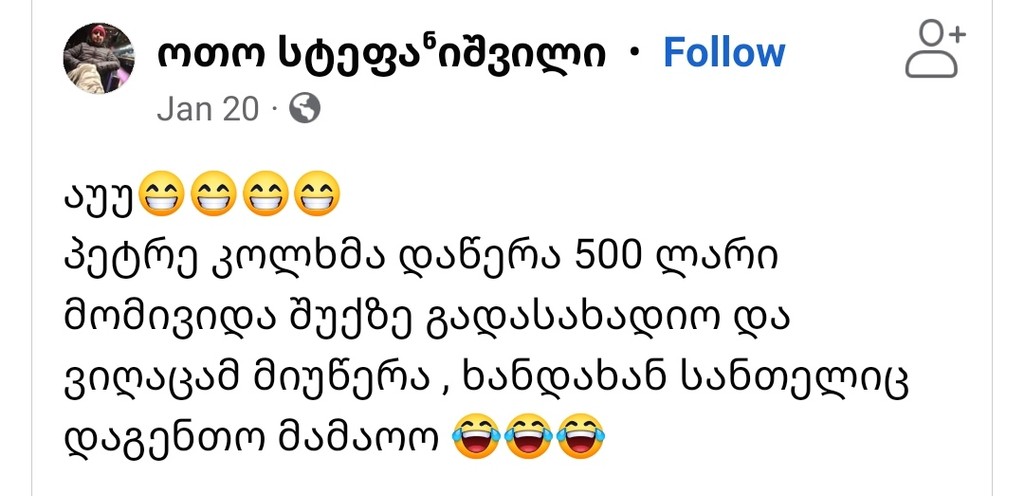1024x496 pixels.
Task: Click the second grinning emoji in the row
Action: (x=212, y=194)
